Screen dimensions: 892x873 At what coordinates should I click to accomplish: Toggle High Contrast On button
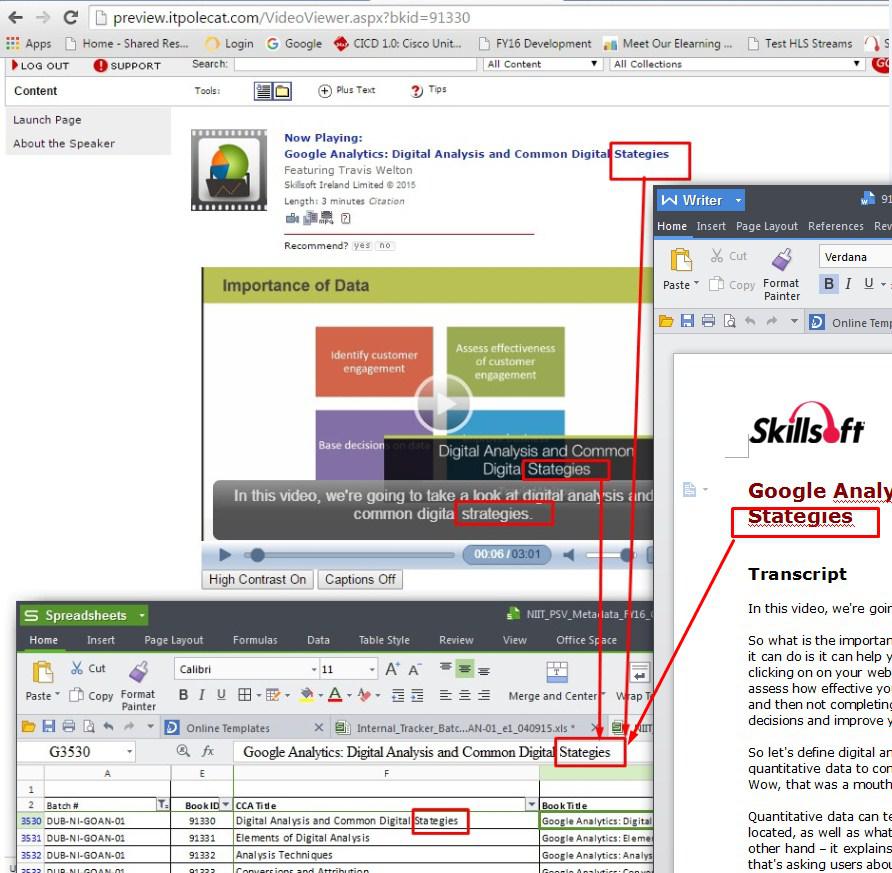point(257,579)
